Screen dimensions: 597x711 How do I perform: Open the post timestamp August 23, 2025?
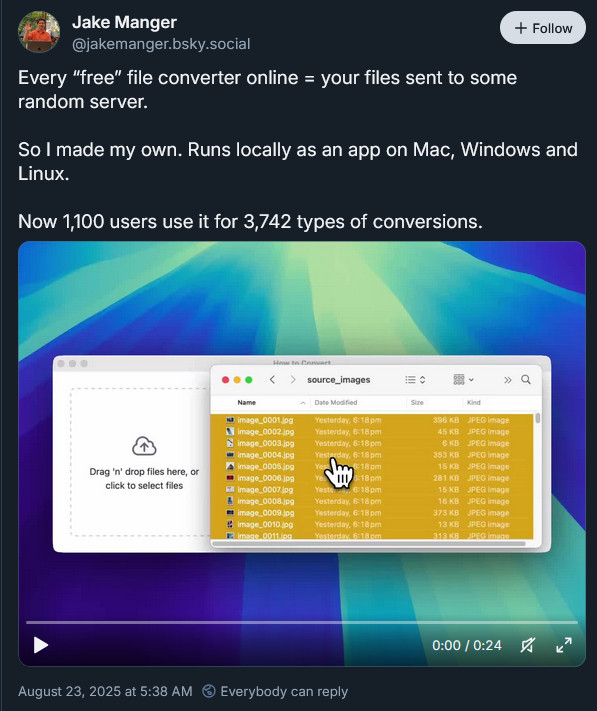pyautogui.click(x=105, y=691)
